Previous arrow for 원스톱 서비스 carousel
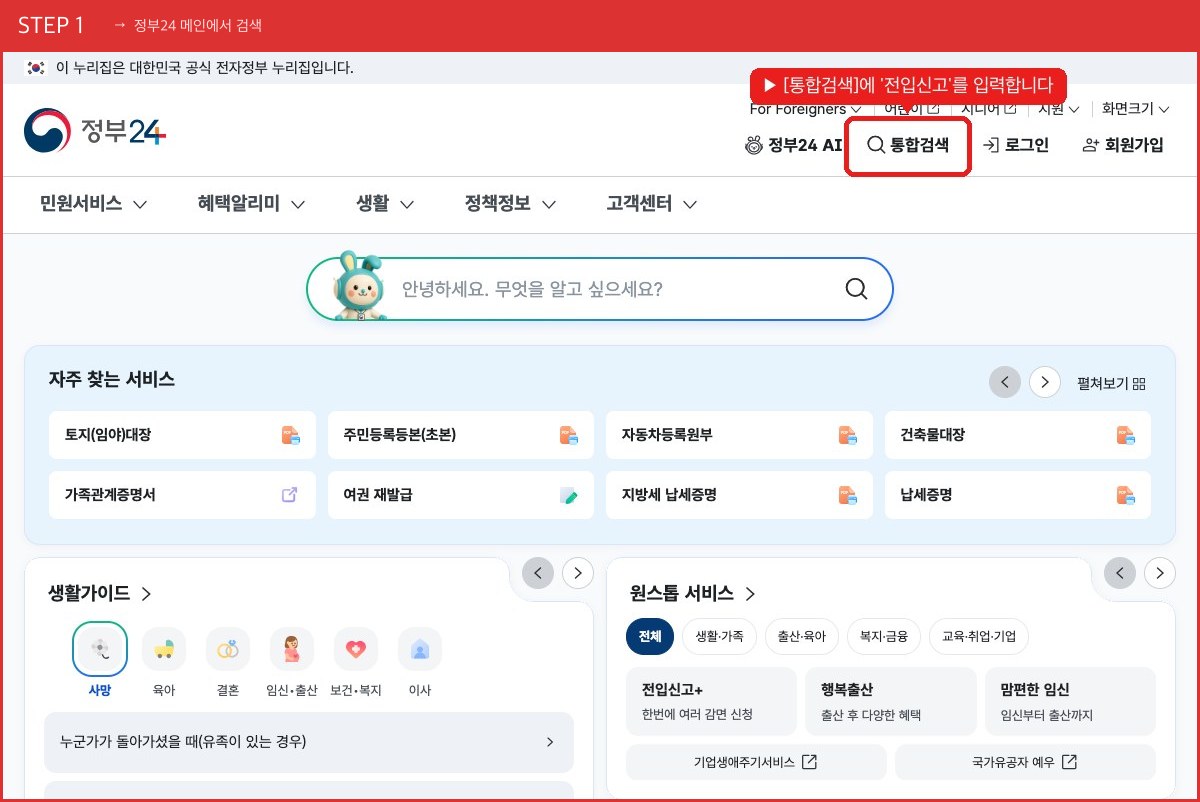Image resolution: width=1200 pixels, height=802 pixels. [x=1120, y=573]
